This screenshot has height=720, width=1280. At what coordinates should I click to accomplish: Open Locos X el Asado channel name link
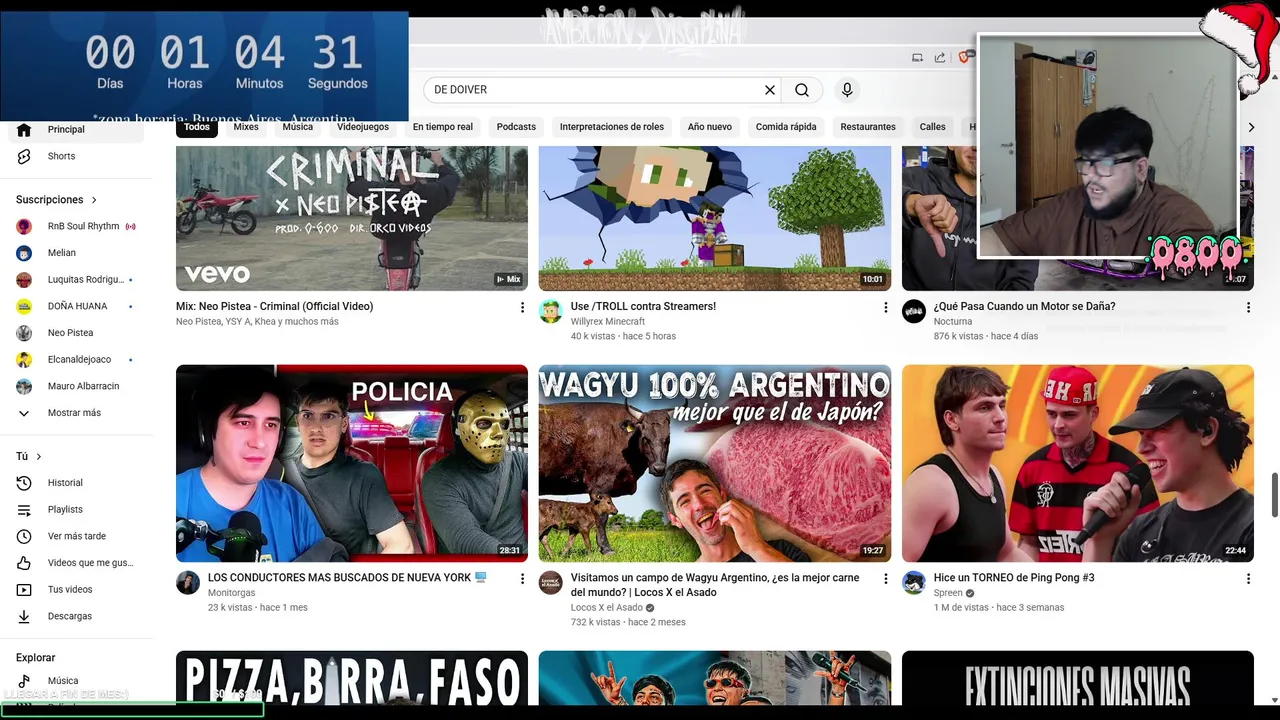(607, 608)
